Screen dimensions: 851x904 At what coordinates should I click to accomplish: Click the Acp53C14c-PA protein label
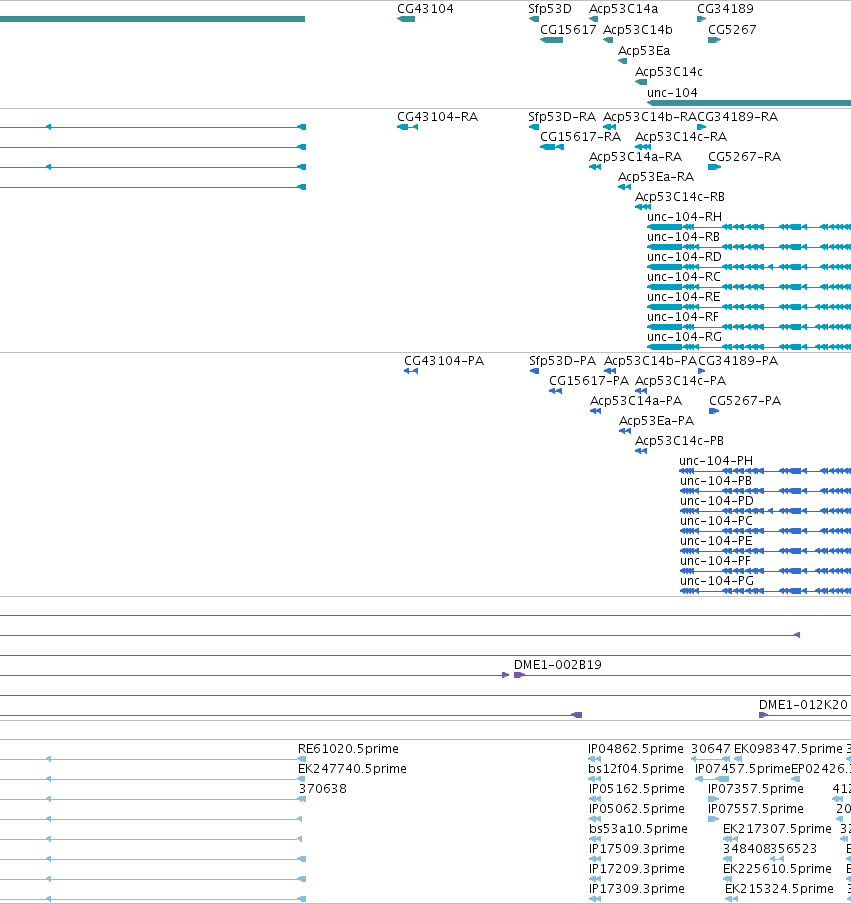point(680,381)
